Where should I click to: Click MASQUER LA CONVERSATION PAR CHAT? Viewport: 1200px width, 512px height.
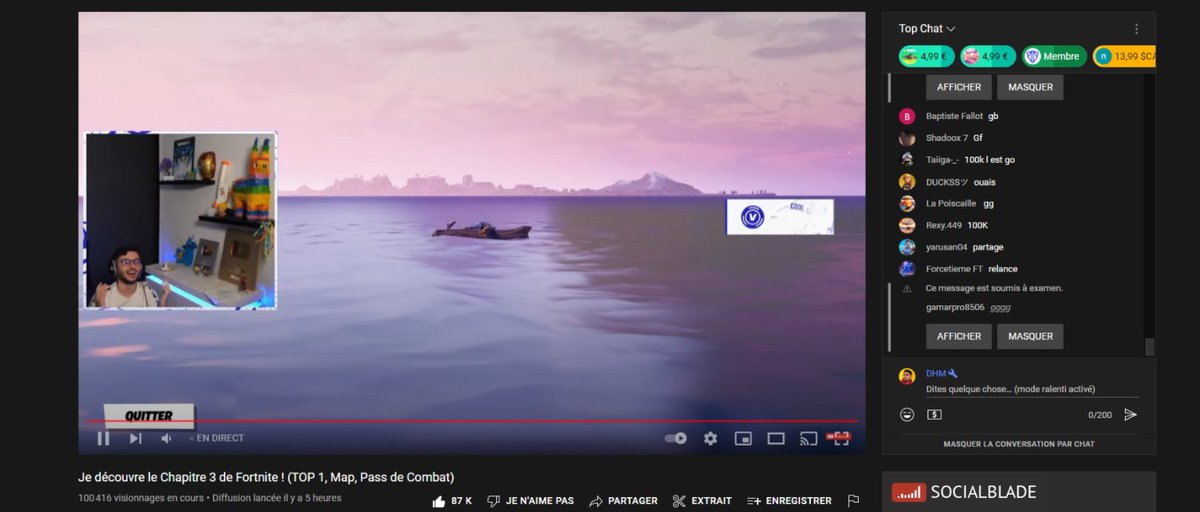click(1019, 443)
